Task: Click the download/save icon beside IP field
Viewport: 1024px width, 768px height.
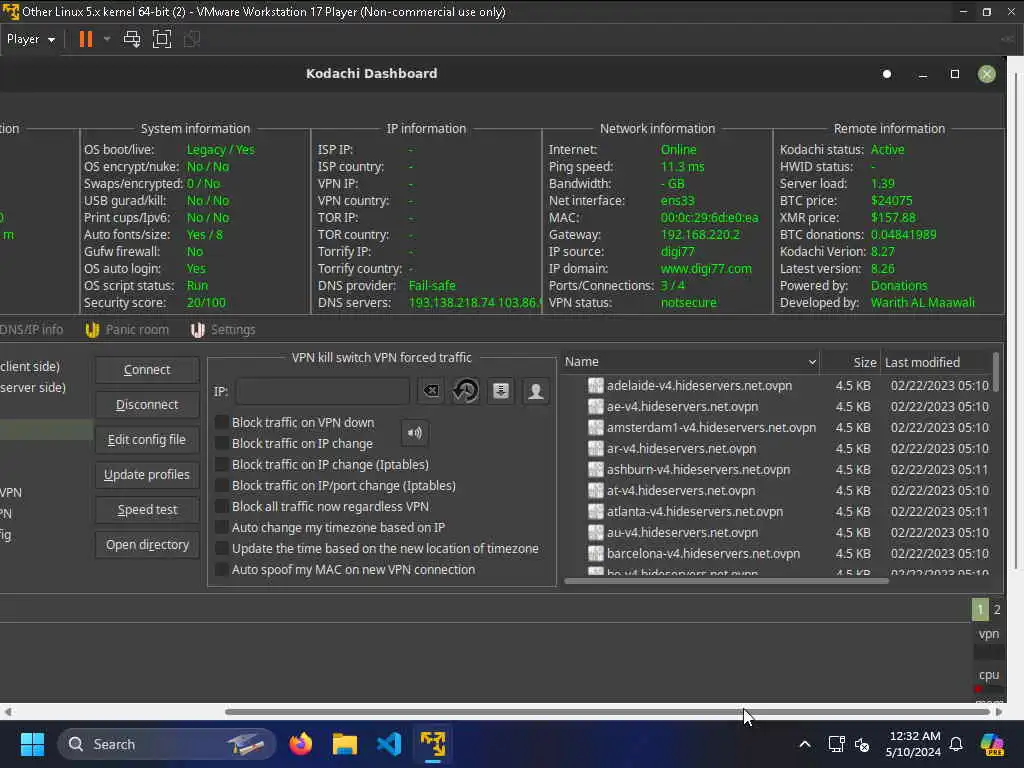Action: (501, 391)
